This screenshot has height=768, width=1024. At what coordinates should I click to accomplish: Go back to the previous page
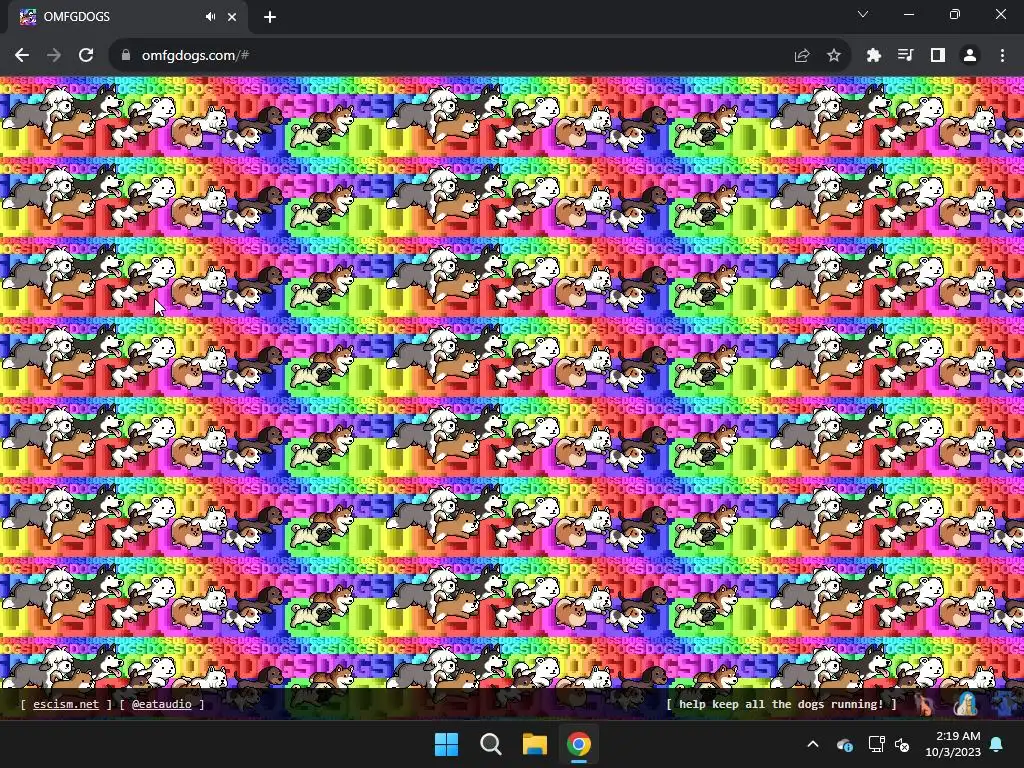click(x=22, y=56)
